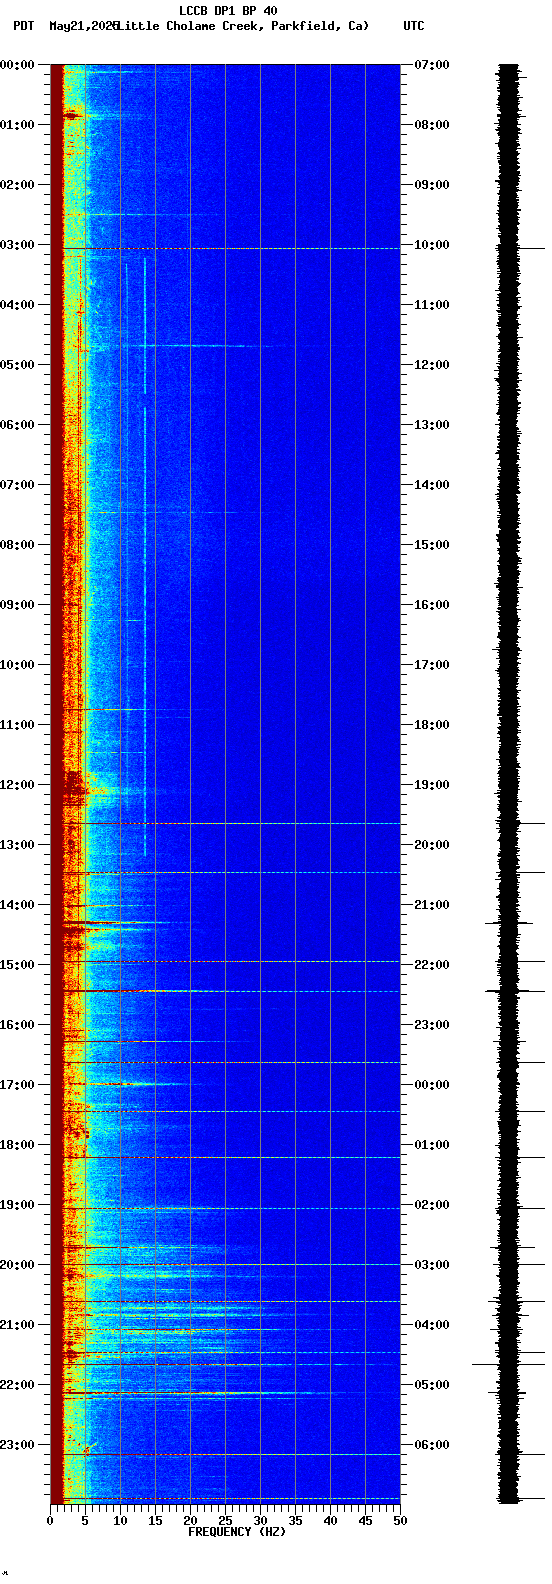
Task: Click the PDT time label 03:00
Action: click(17, 245)
